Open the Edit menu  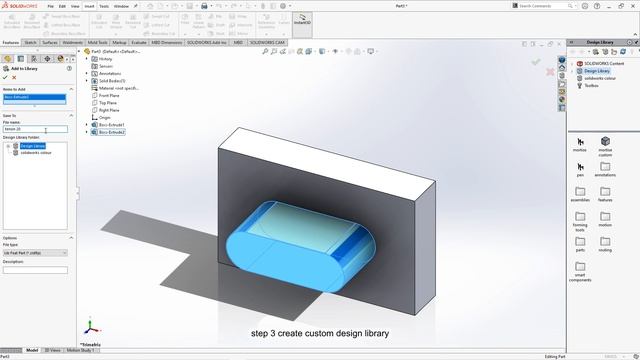point(62,6)
